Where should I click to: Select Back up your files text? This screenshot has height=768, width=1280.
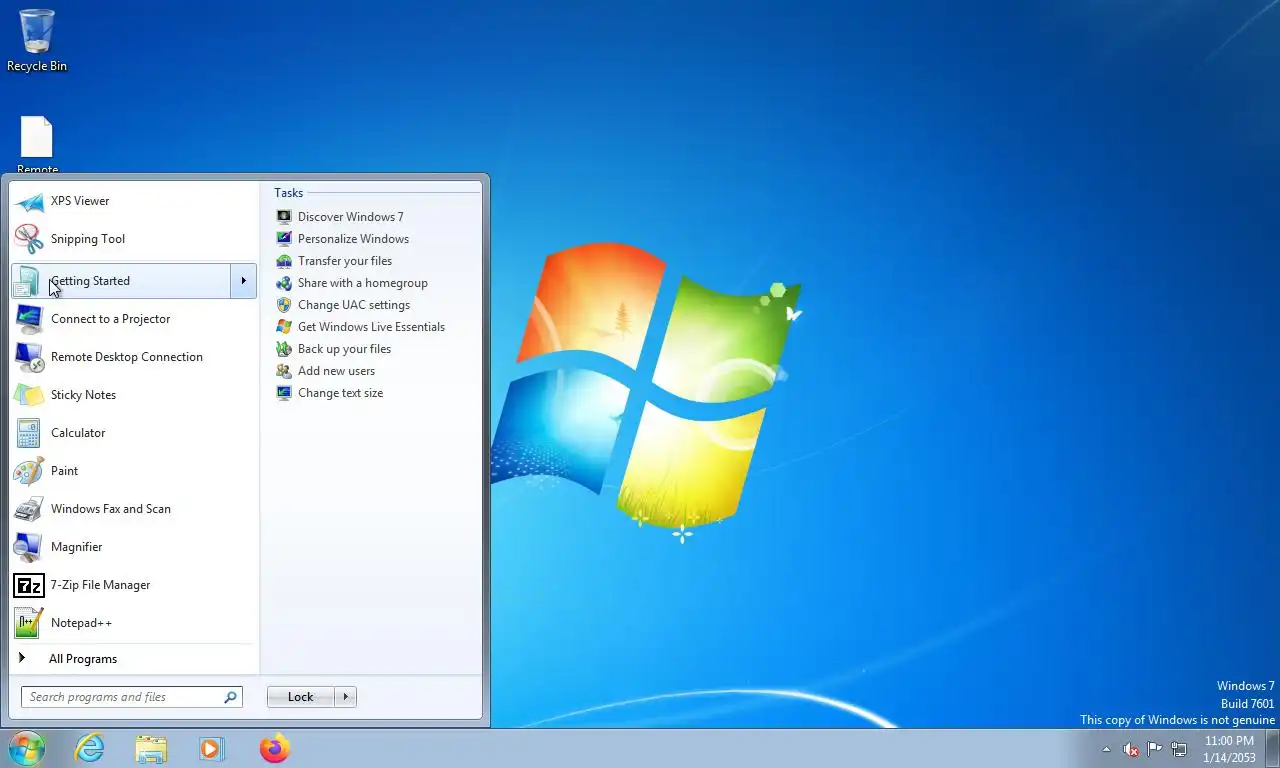[x=344, y=349]
